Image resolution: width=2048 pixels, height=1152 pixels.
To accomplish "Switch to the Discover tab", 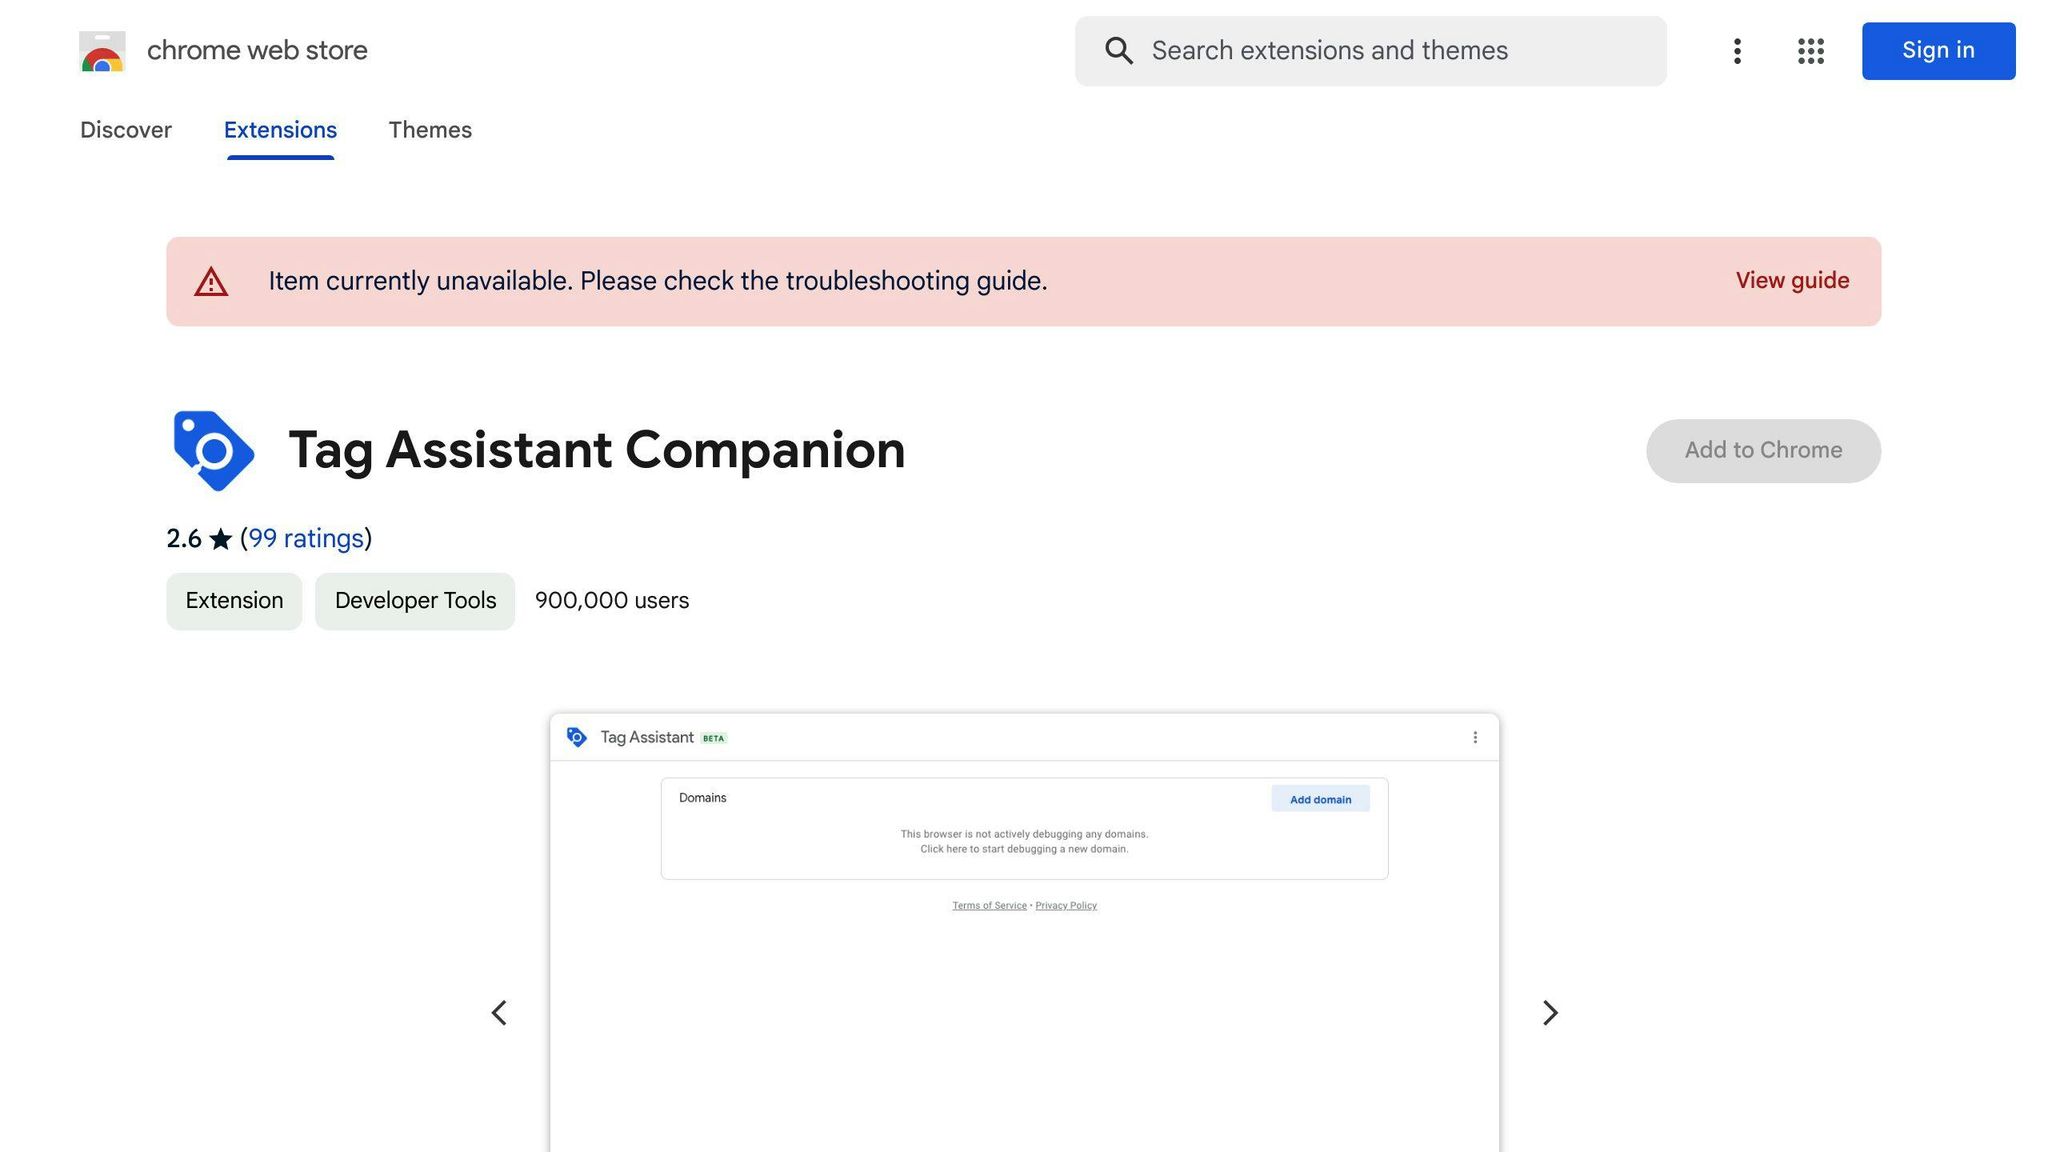I will click(x=126, y=130).
